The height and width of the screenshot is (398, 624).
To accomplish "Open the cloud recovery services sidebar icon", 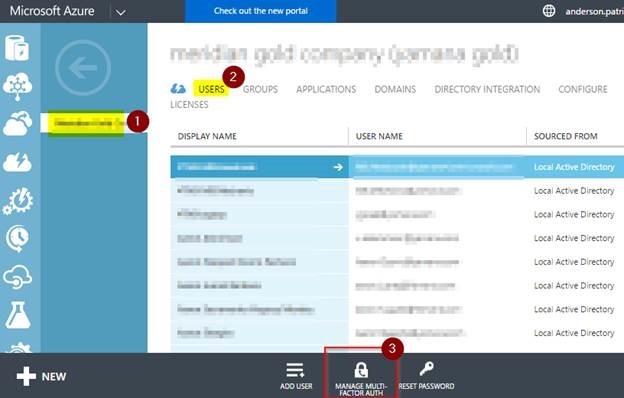I will 18,277.
